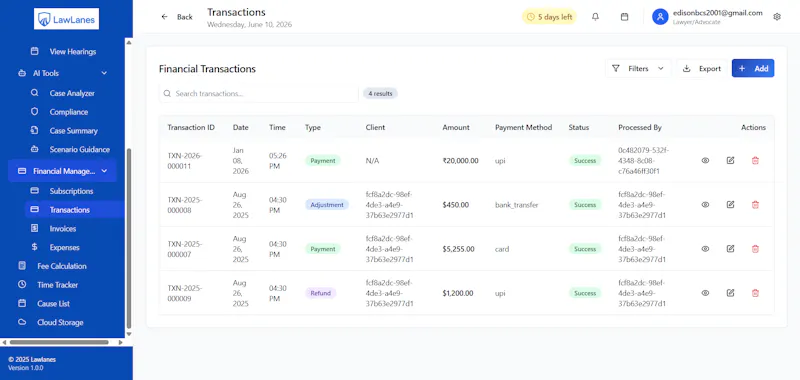This screenshot has height=380, width=800.
Task: Click the 5 days left badge
Action: (x=549, y=17)
